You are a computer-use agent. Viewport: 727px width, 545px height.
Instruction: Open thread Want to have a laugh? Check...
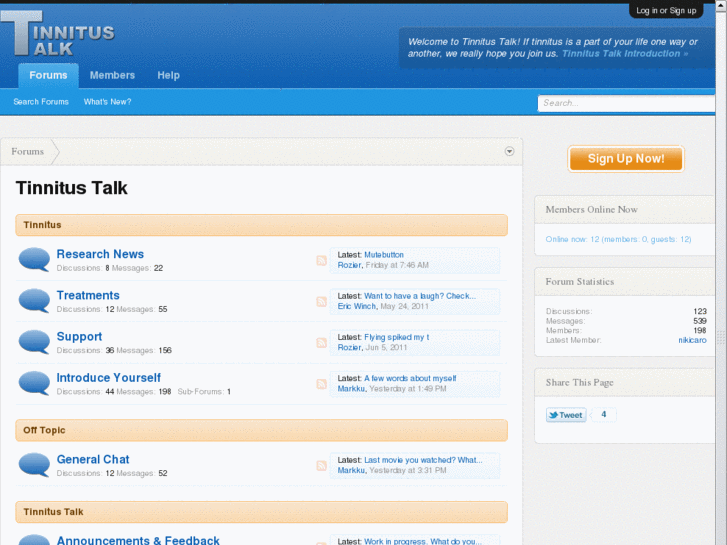tap(420, 296)
